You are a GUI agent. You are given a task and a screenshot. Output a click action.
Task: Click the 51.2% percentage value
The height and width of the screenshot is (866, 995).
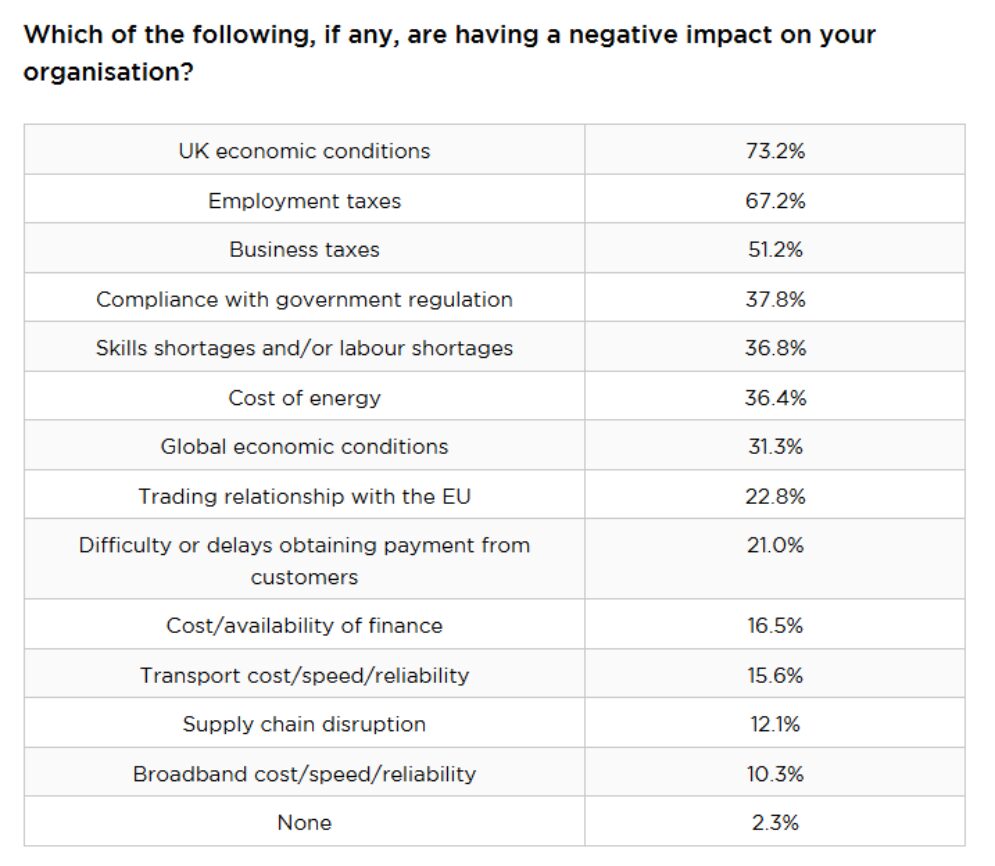775,249
